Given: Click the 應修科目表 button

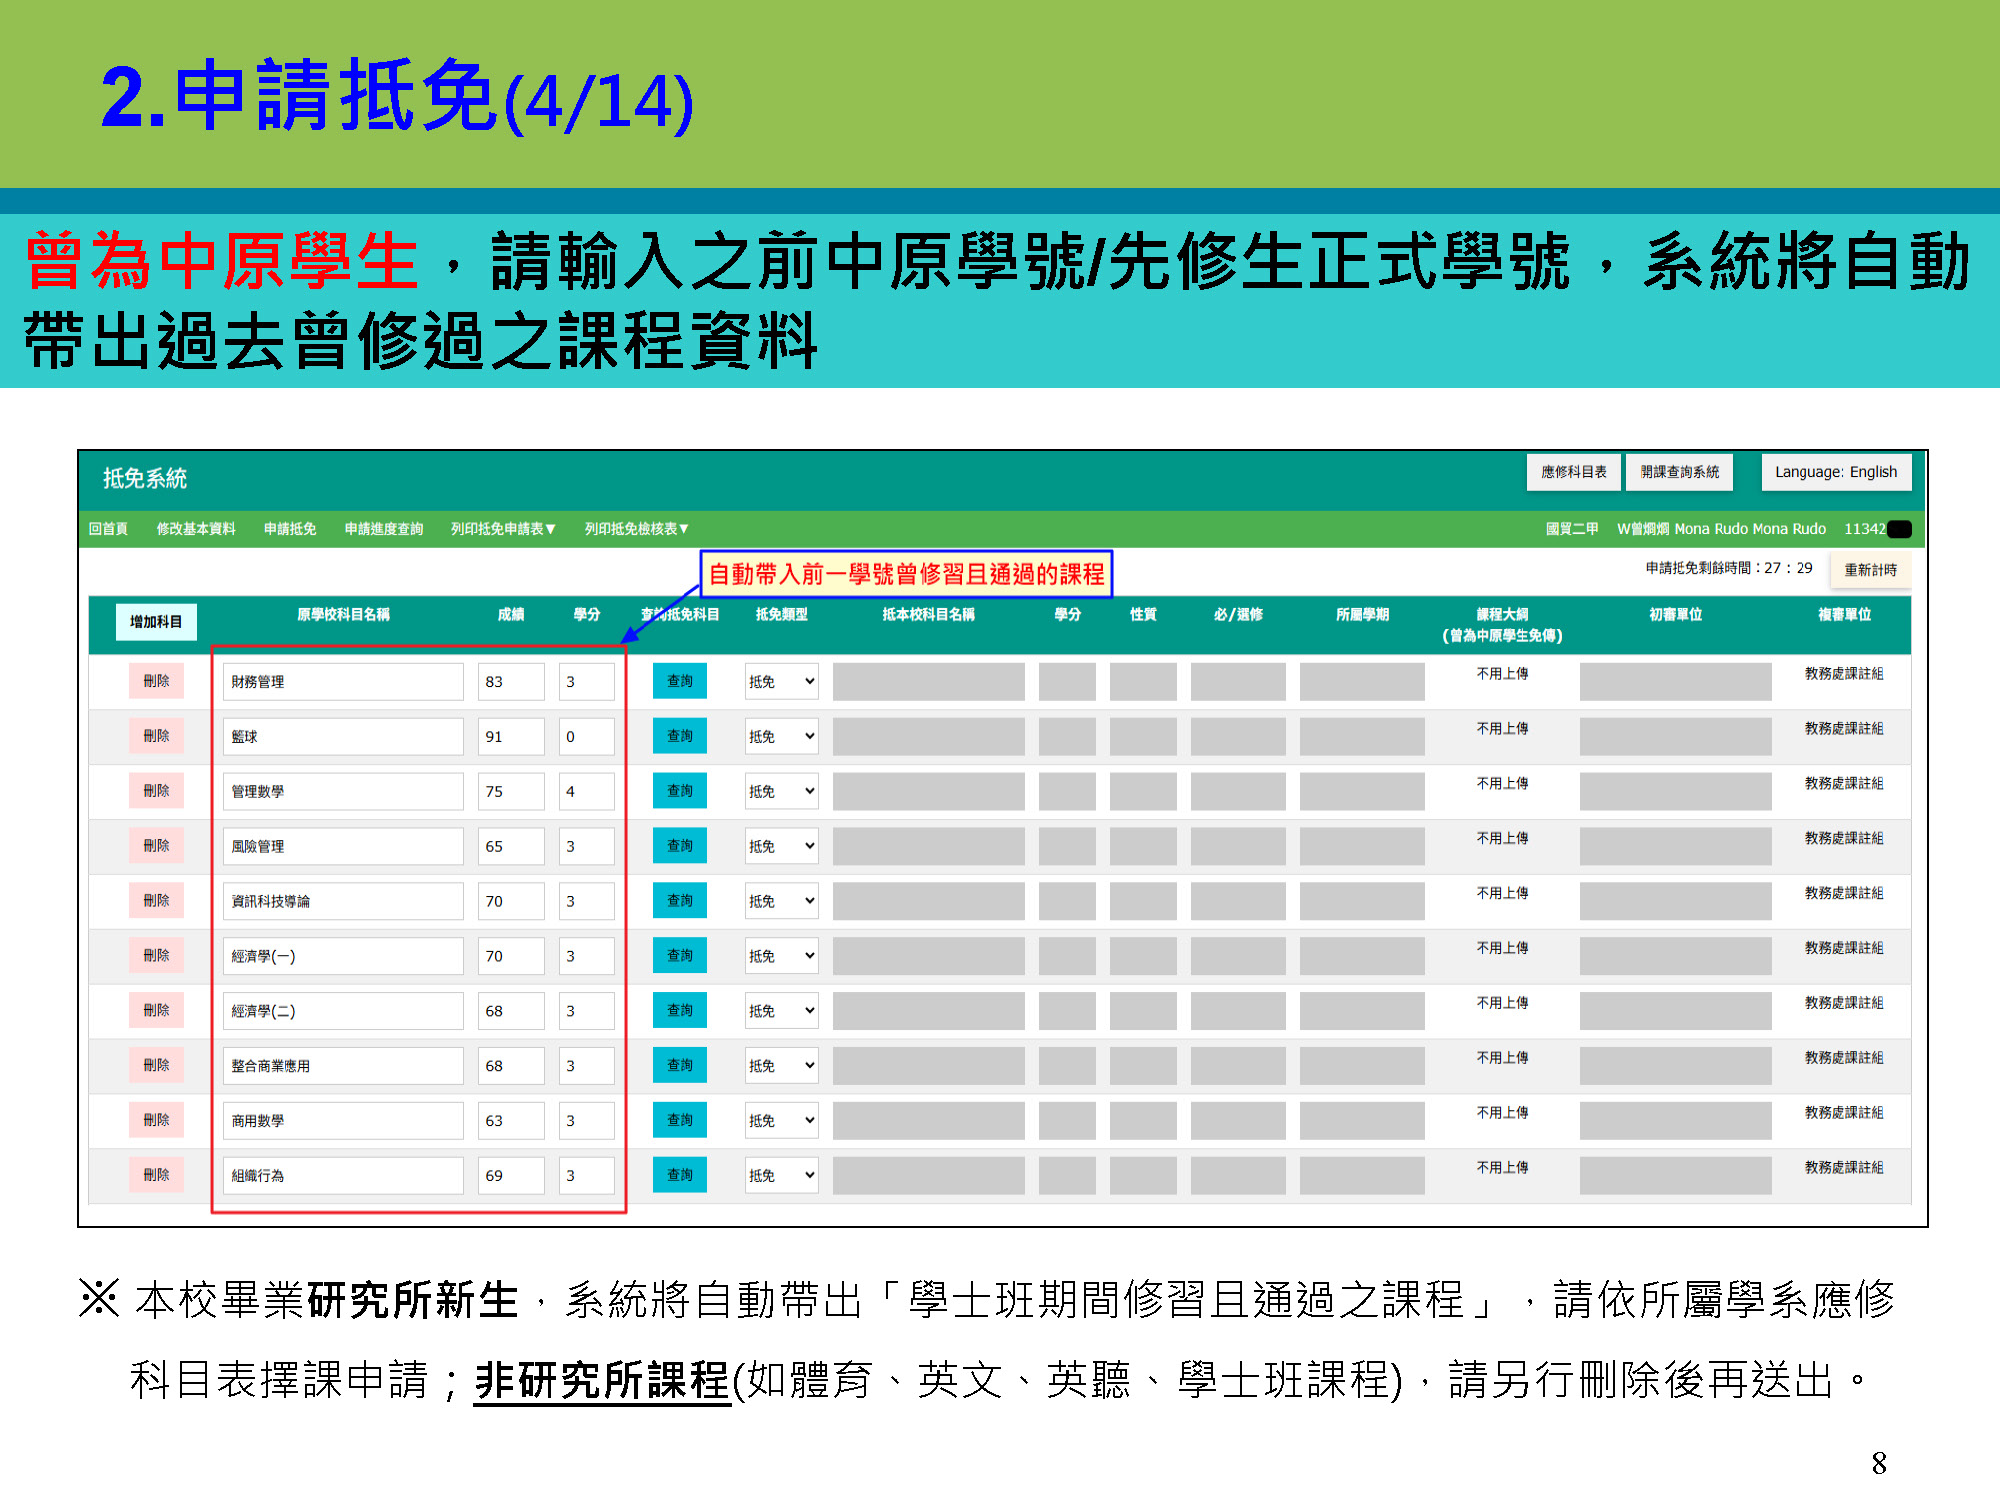Looking at the screenshot, I should [1574, 472].
